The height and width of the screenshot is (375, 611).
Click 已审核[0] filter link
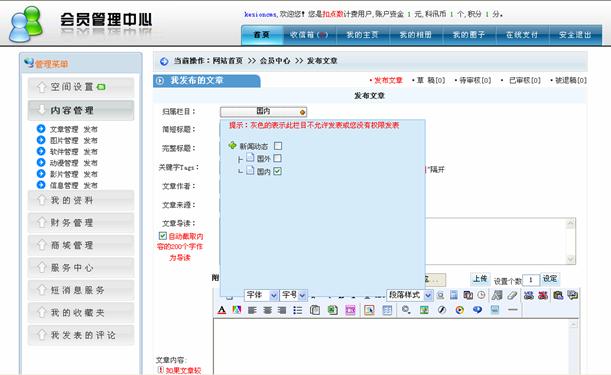pyautogui.click(x=525, y=81)
